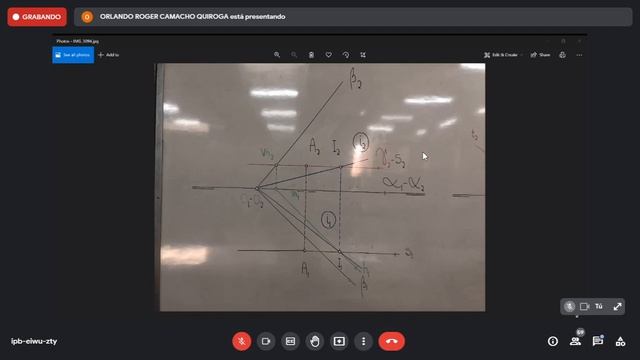Crop the photo
Viewport: 640px width, 360px height.
(363, 55)
